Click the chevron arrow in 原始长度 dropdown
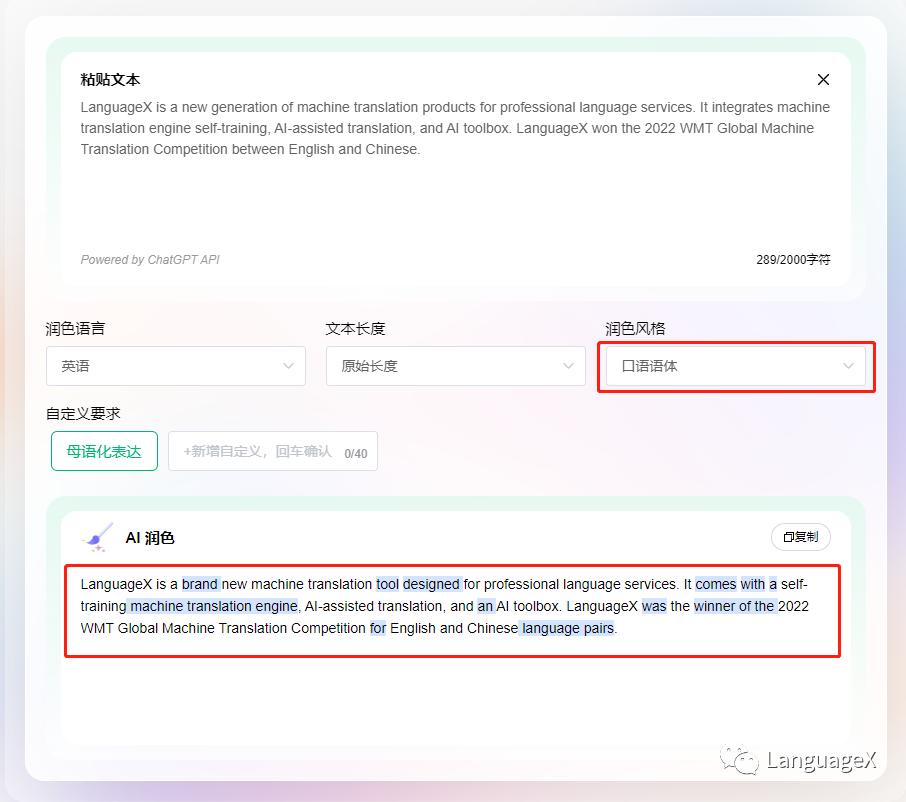The width and height of the screenshot is (906, 802). (569, 366)
